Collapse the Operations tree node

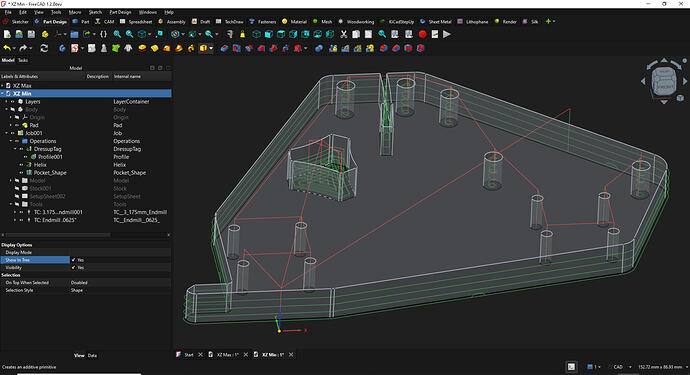(11, 141)
